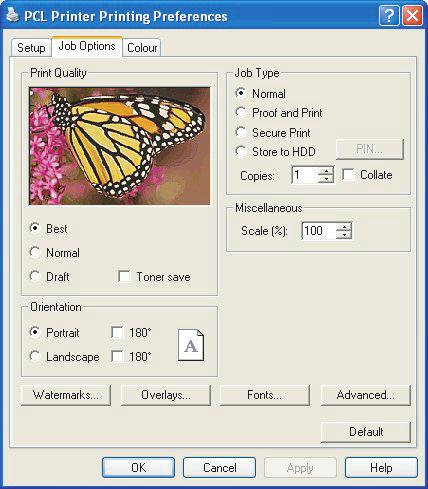Click the question mark help icon
428x489 pixels.
389,16
